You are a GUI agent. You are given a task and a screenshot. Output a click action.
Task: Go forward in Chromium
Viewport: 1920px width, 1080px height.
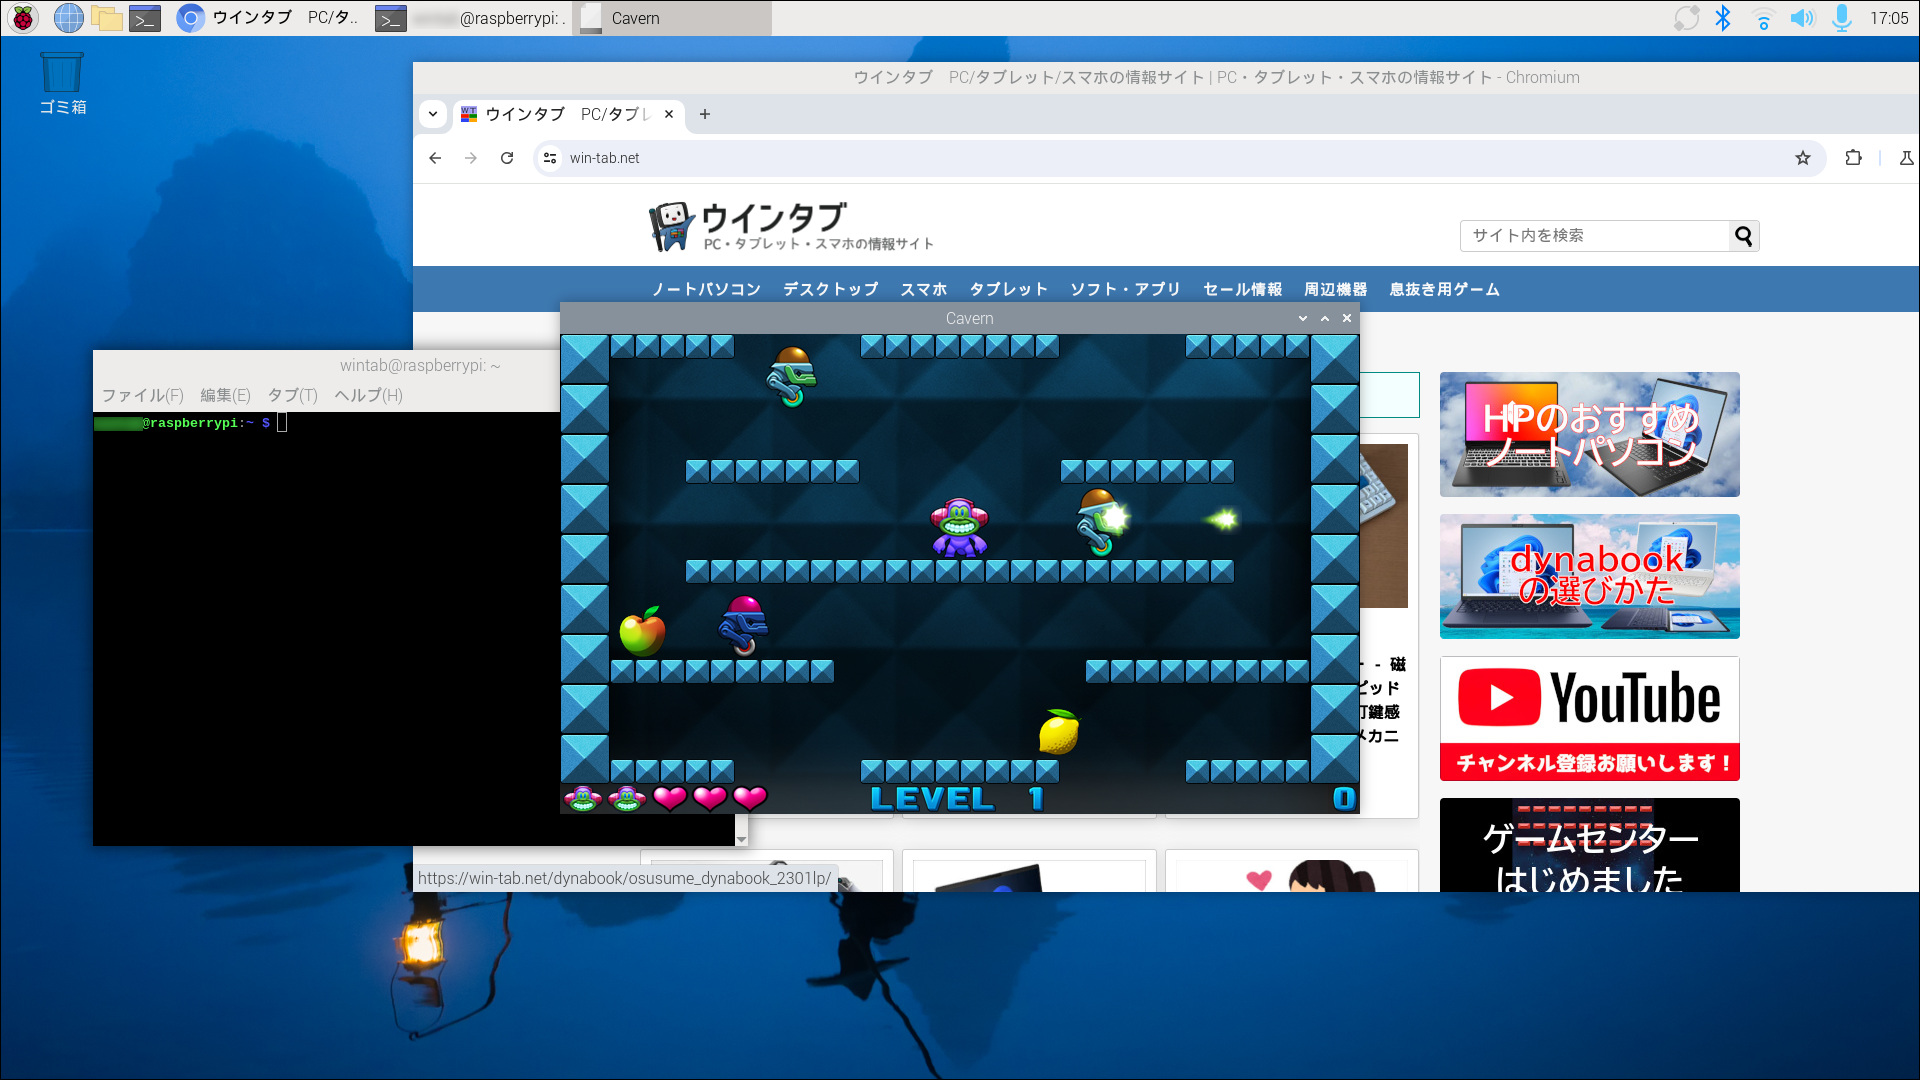[x=471, y=158]
